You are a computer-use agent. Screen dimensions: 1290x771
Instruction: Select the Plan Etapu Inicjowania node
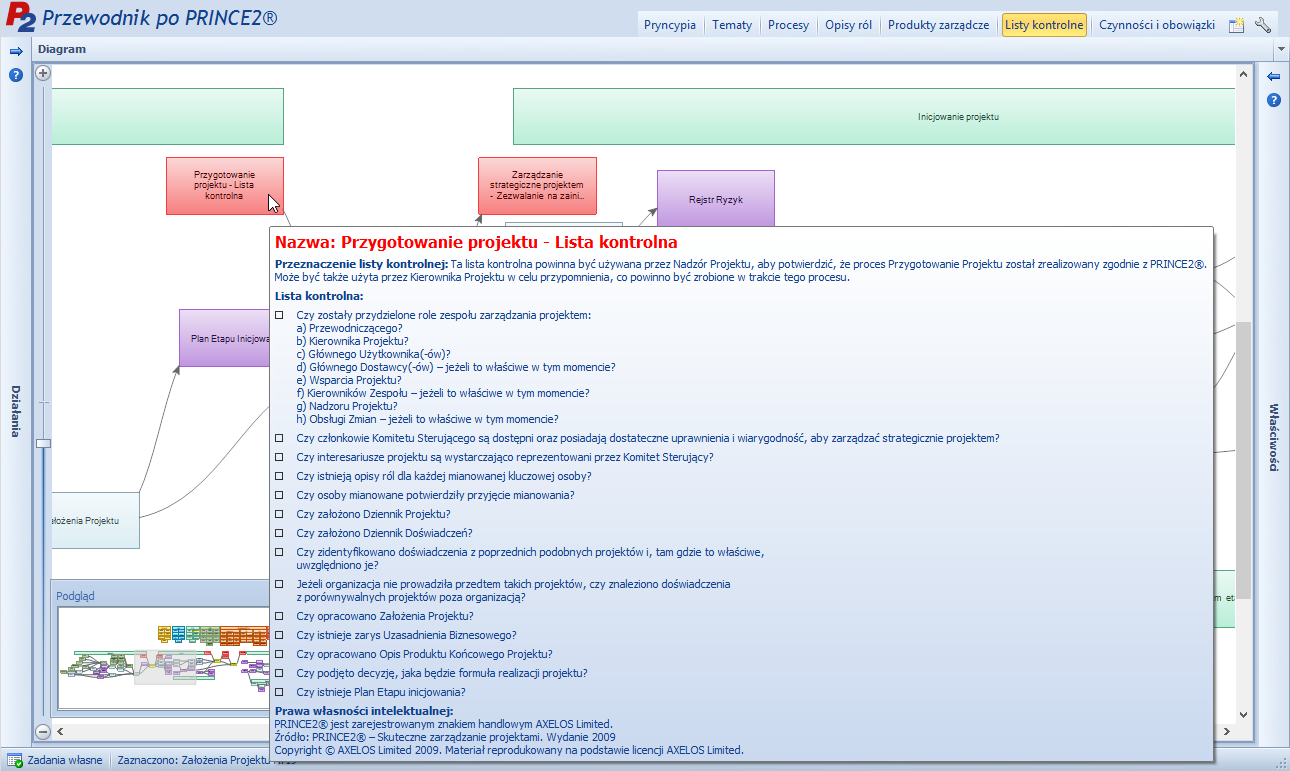pyautogui.click(x=225, y=338)
